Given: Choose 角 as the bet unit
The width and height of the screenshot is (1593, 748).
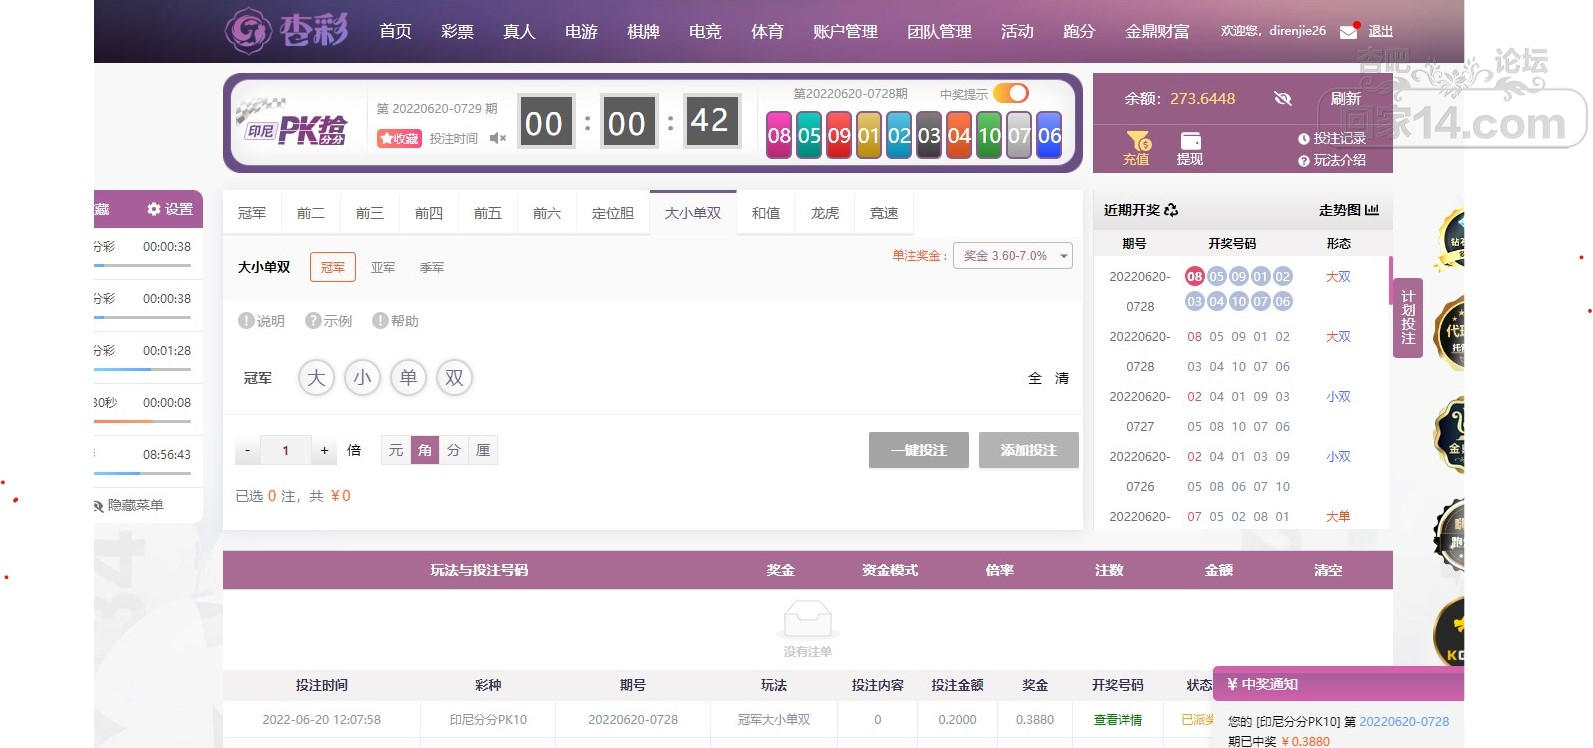Looking at the screenshot, I should point(425,450).
